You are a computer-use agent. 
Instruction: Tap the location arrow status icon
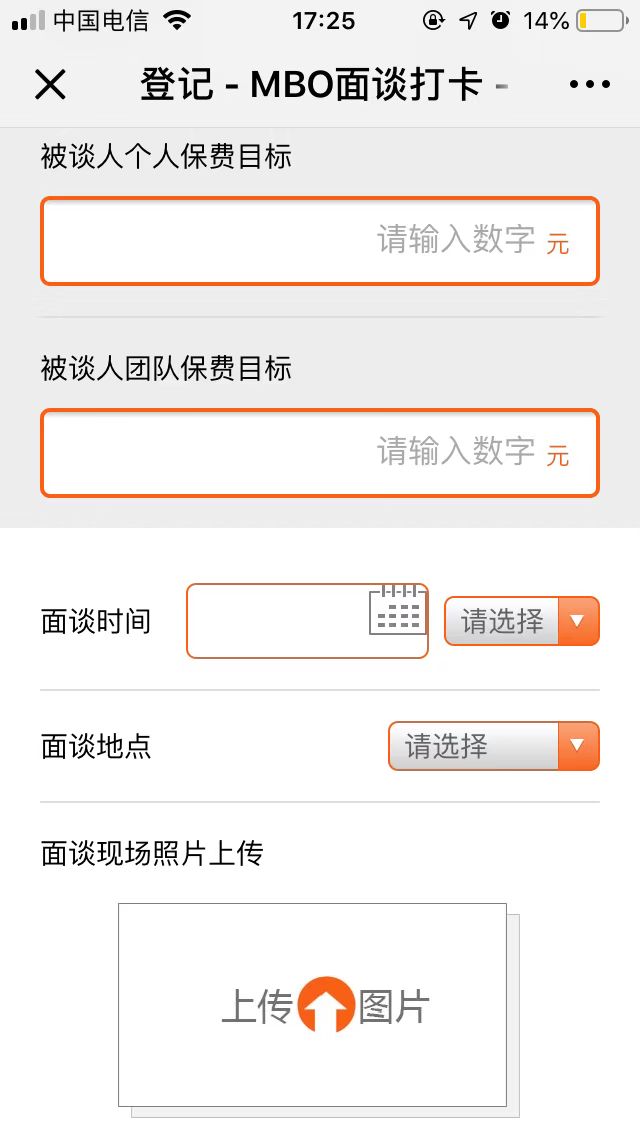click(468, 21)
